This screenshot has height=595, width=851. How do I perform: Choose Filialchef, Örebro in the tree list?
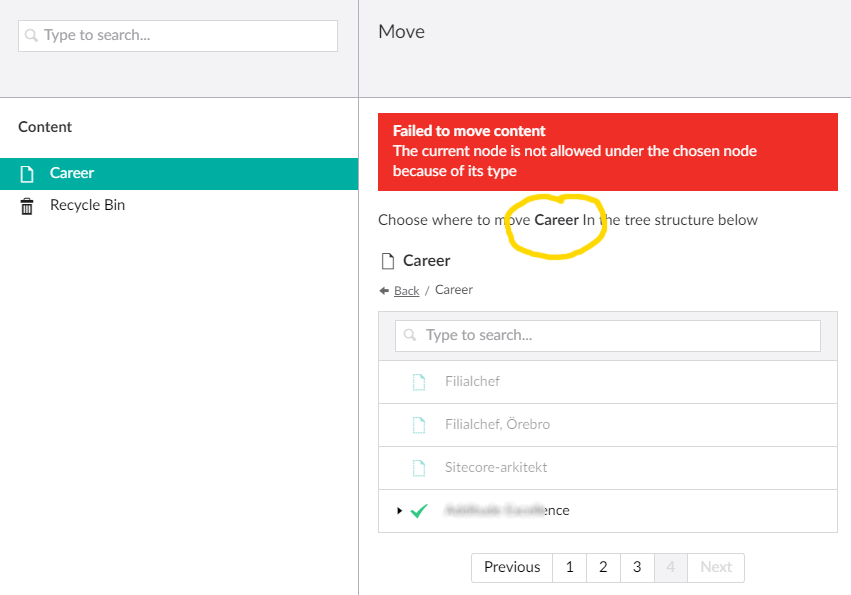pos(497,425)
